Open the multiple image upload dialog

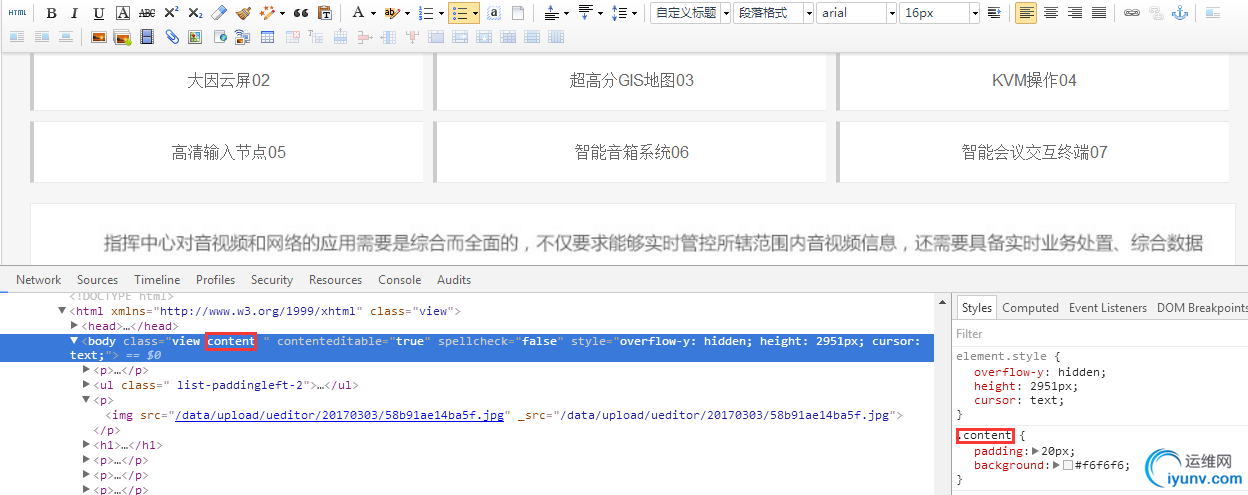(x=123, y=37)
